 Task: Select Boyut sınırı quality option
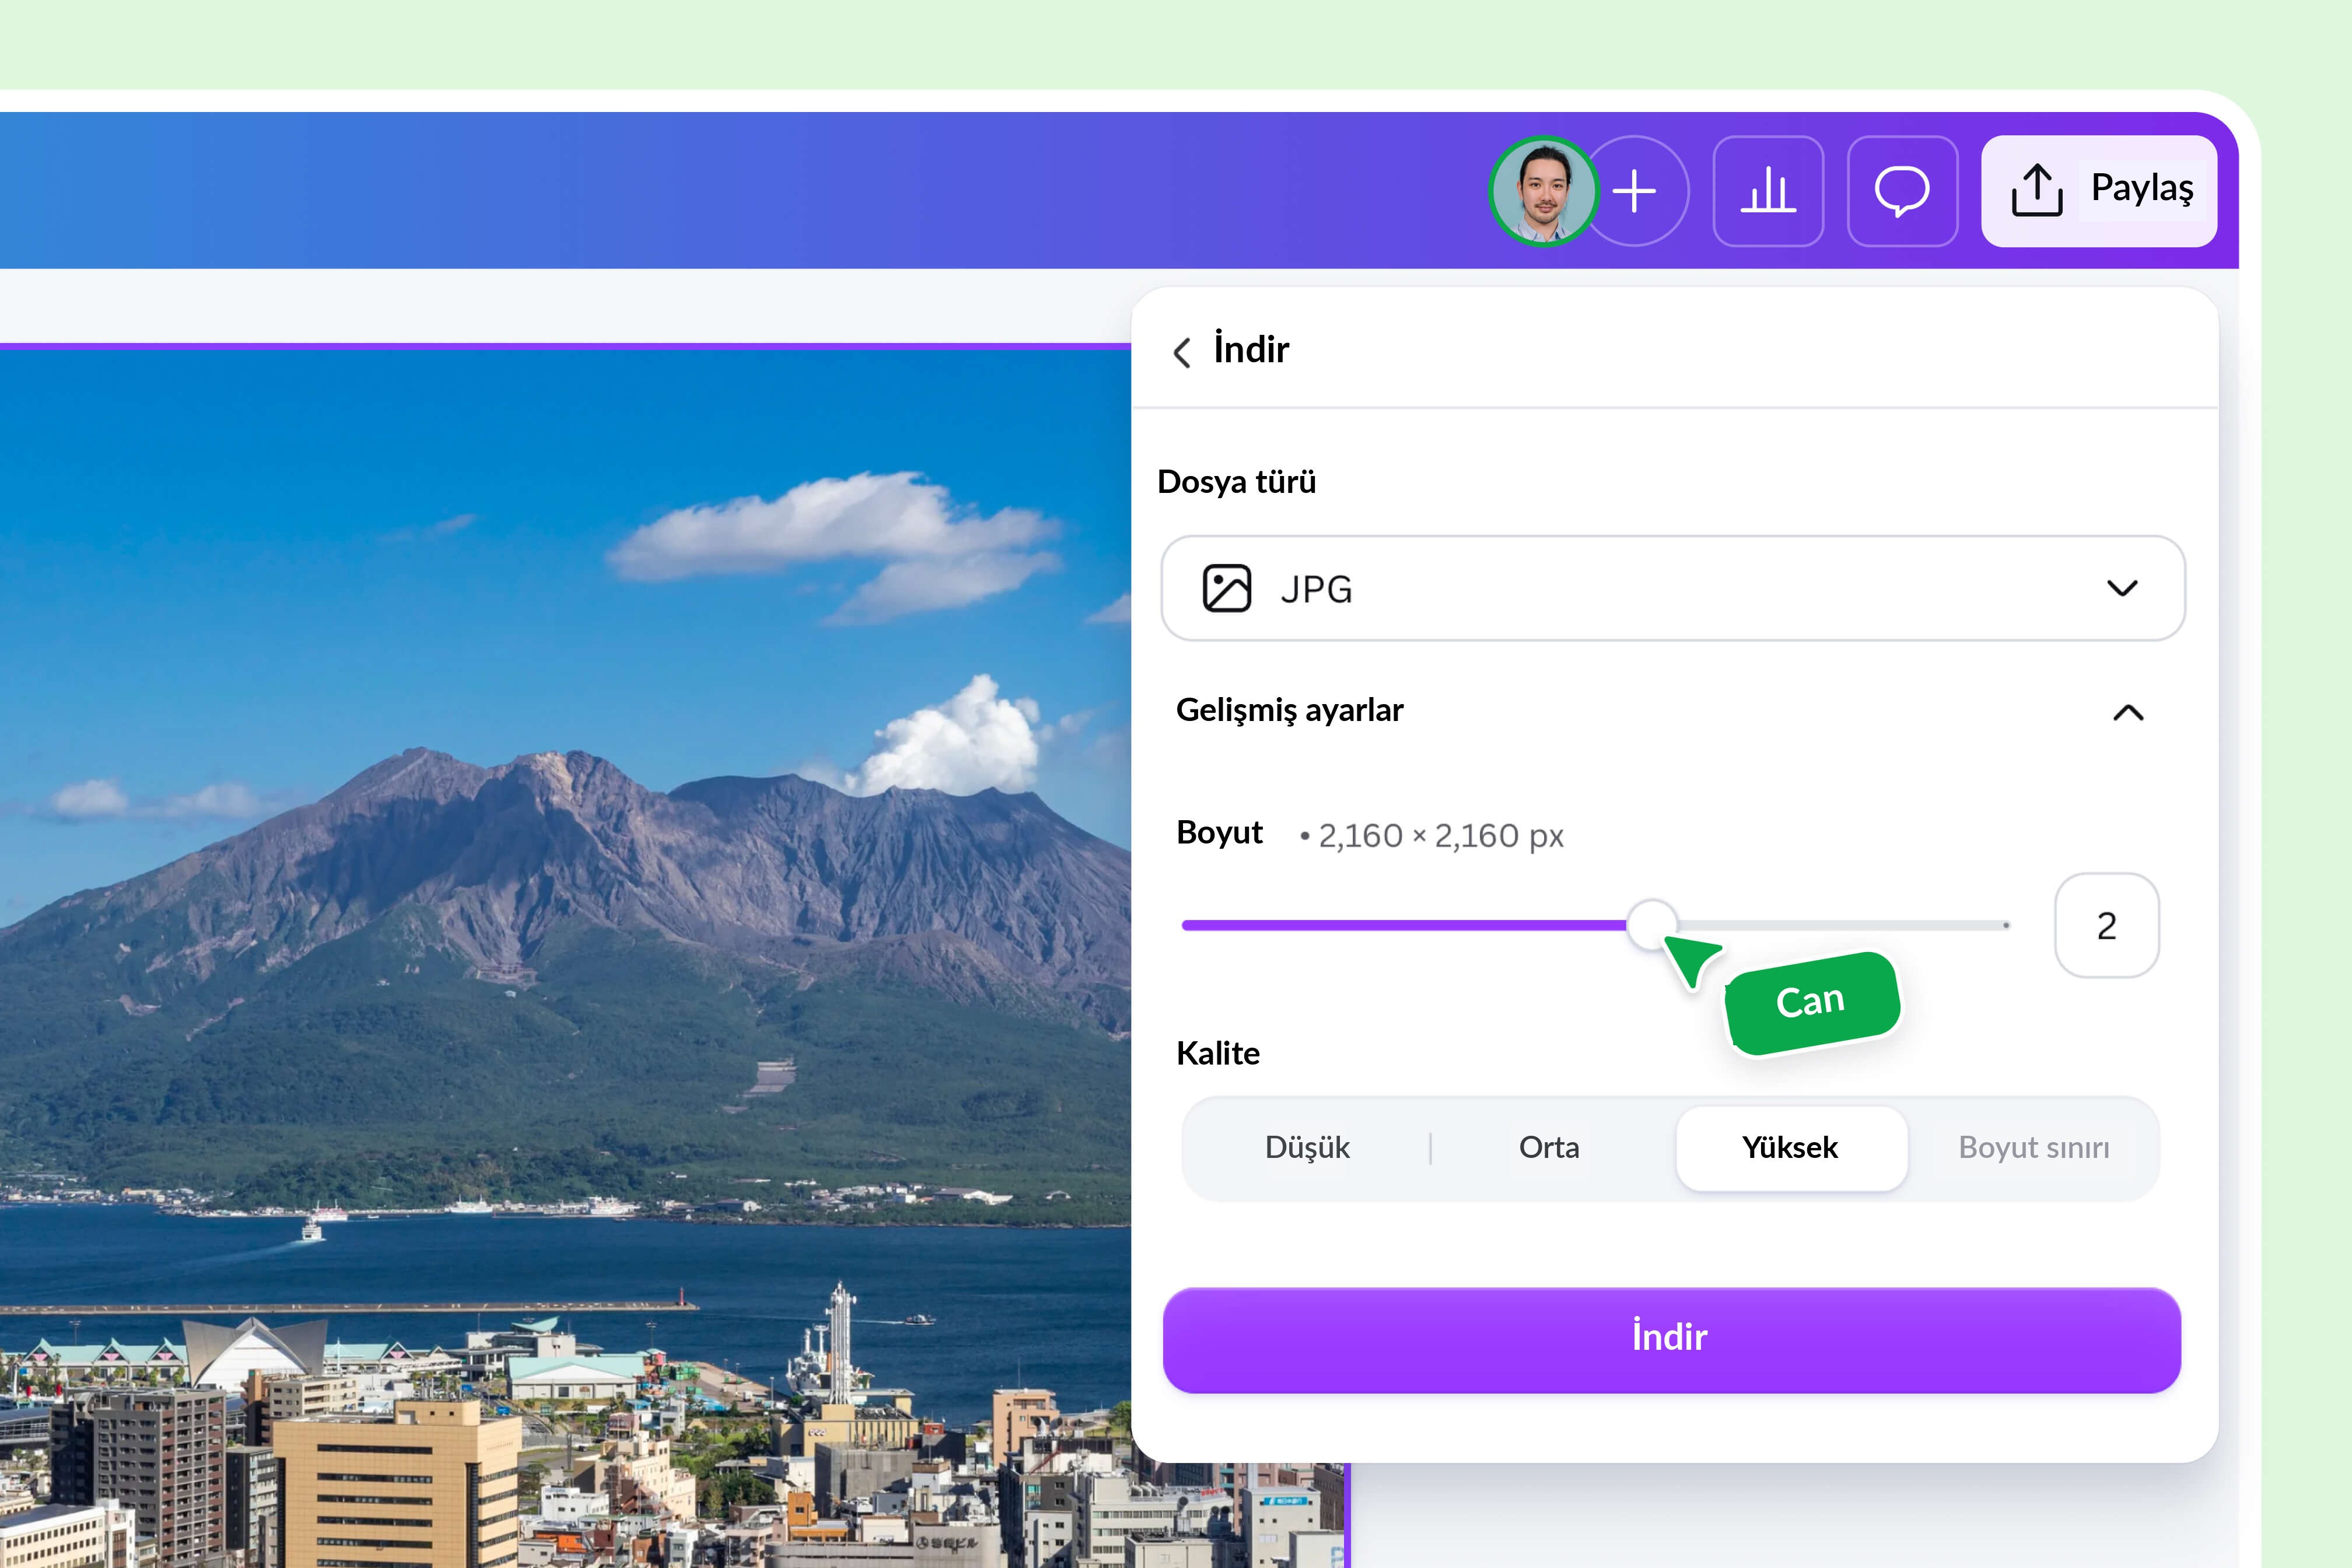pyautogui.click(x=2033, y=1148)
